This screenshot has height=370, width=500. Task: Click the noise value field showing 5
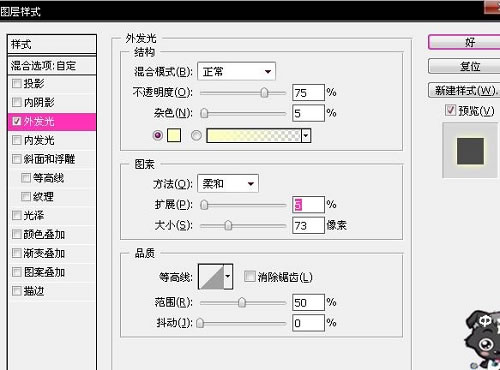308,113
